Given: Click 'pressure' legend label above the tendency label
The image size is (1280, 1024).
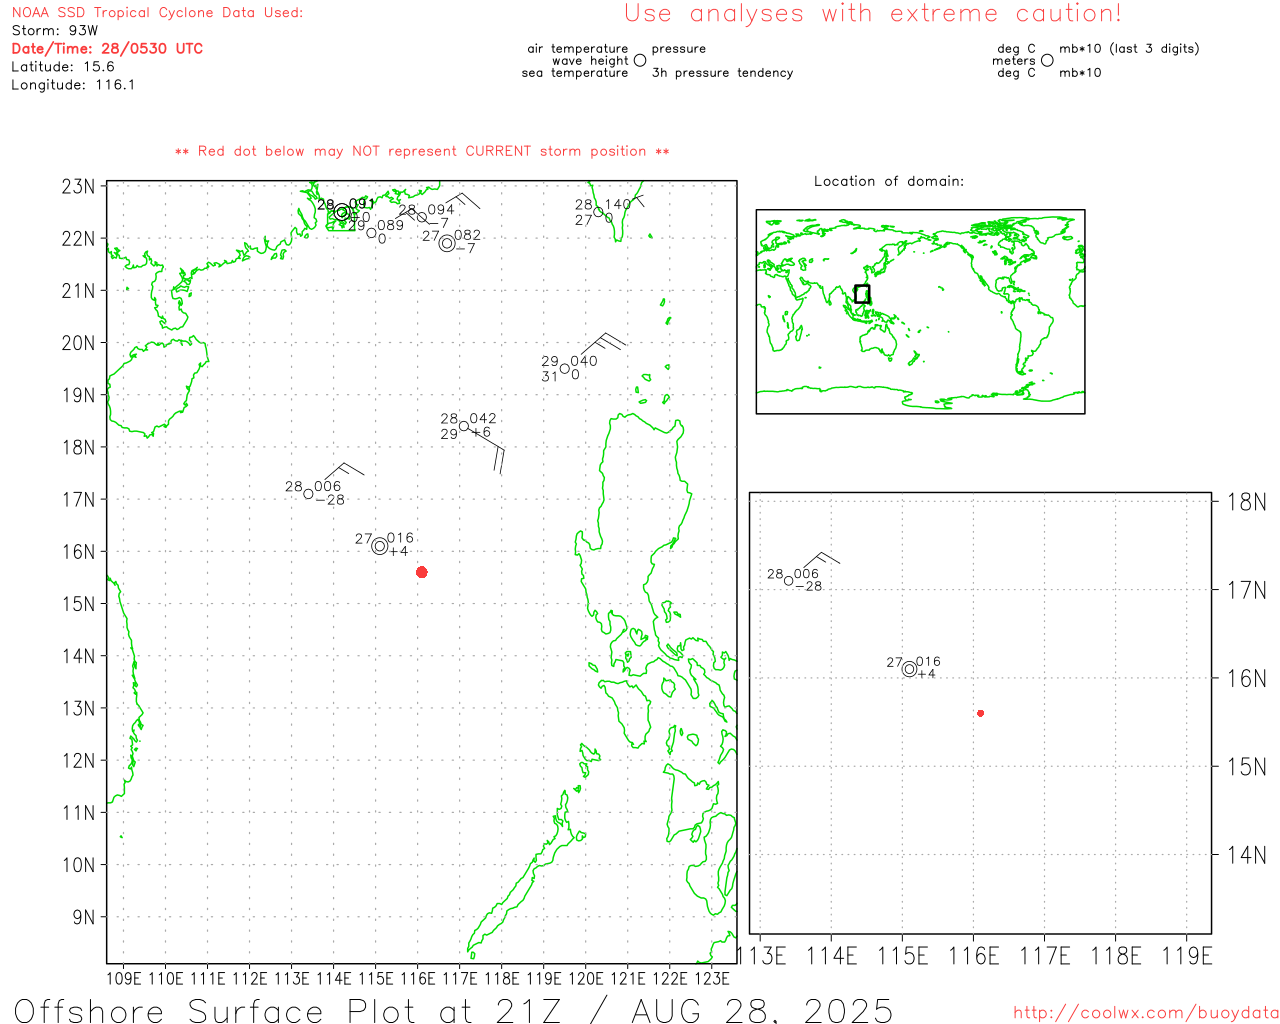Looking at the screenshot, I should click(679, 49).
